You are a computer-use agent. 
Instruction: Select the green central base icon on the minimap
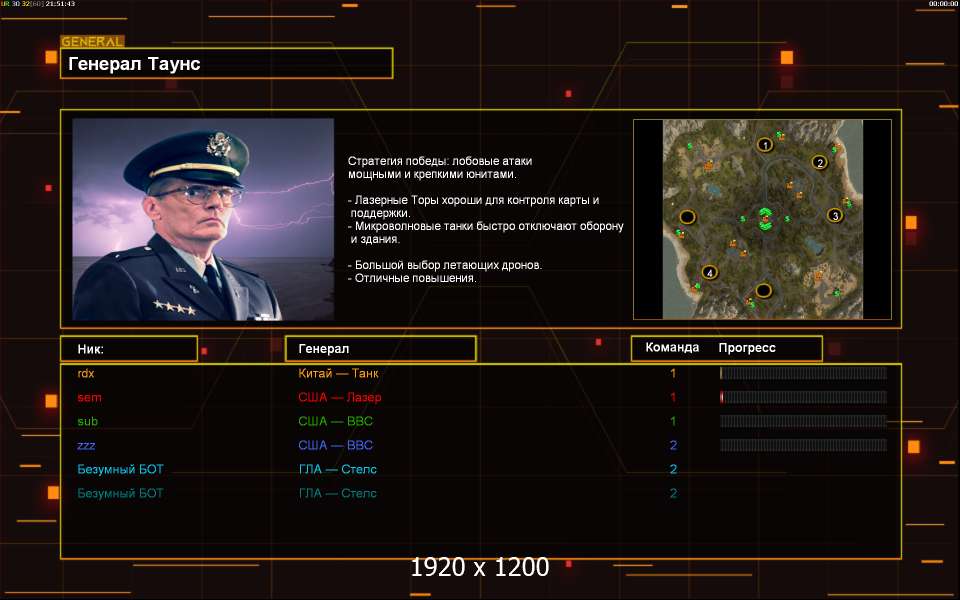(765, 219)
